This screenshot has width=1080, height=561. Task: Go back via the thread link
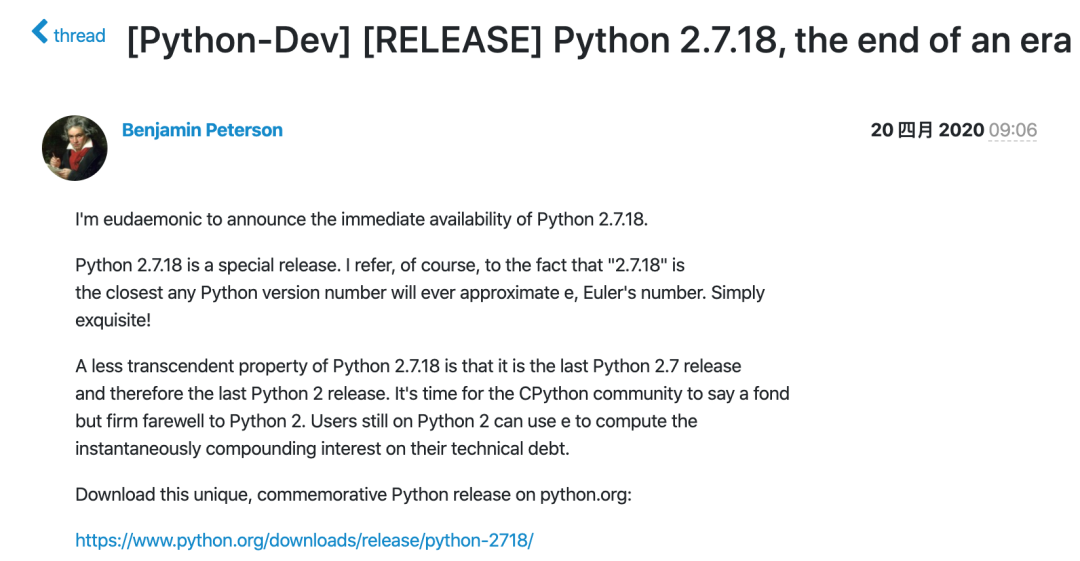tap(79, 35)
